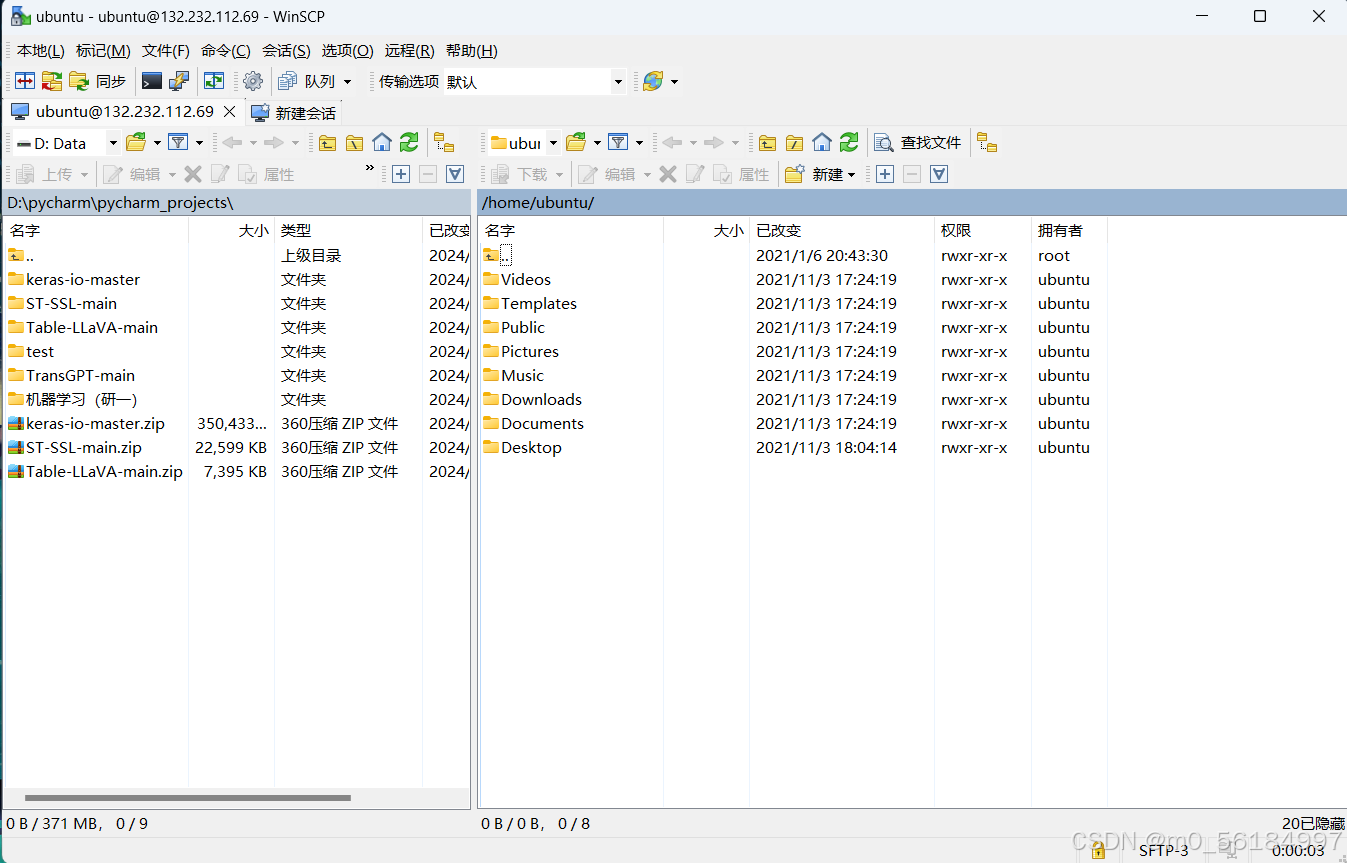
Task: Click remote panel select files plus icon
Action: coord(885,174)
